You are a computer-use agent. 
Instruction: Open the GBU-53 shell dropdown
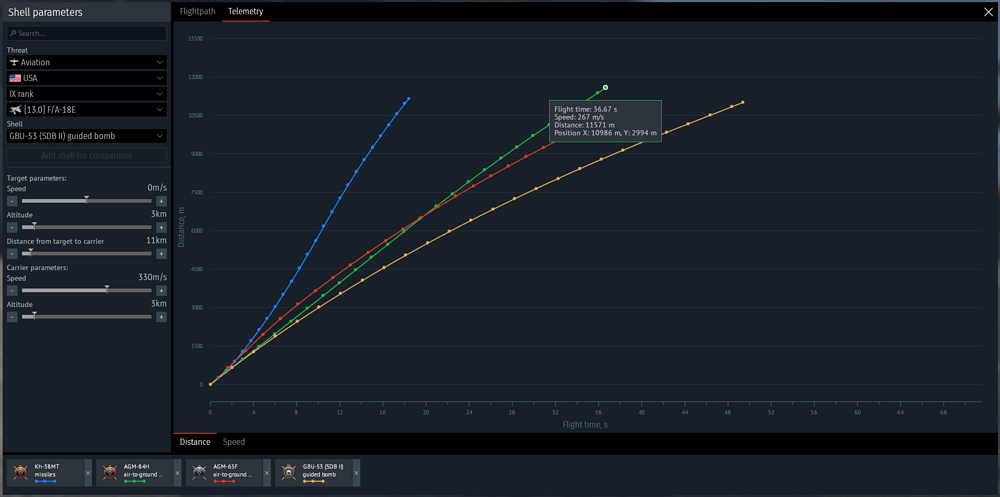pos(87,136)
